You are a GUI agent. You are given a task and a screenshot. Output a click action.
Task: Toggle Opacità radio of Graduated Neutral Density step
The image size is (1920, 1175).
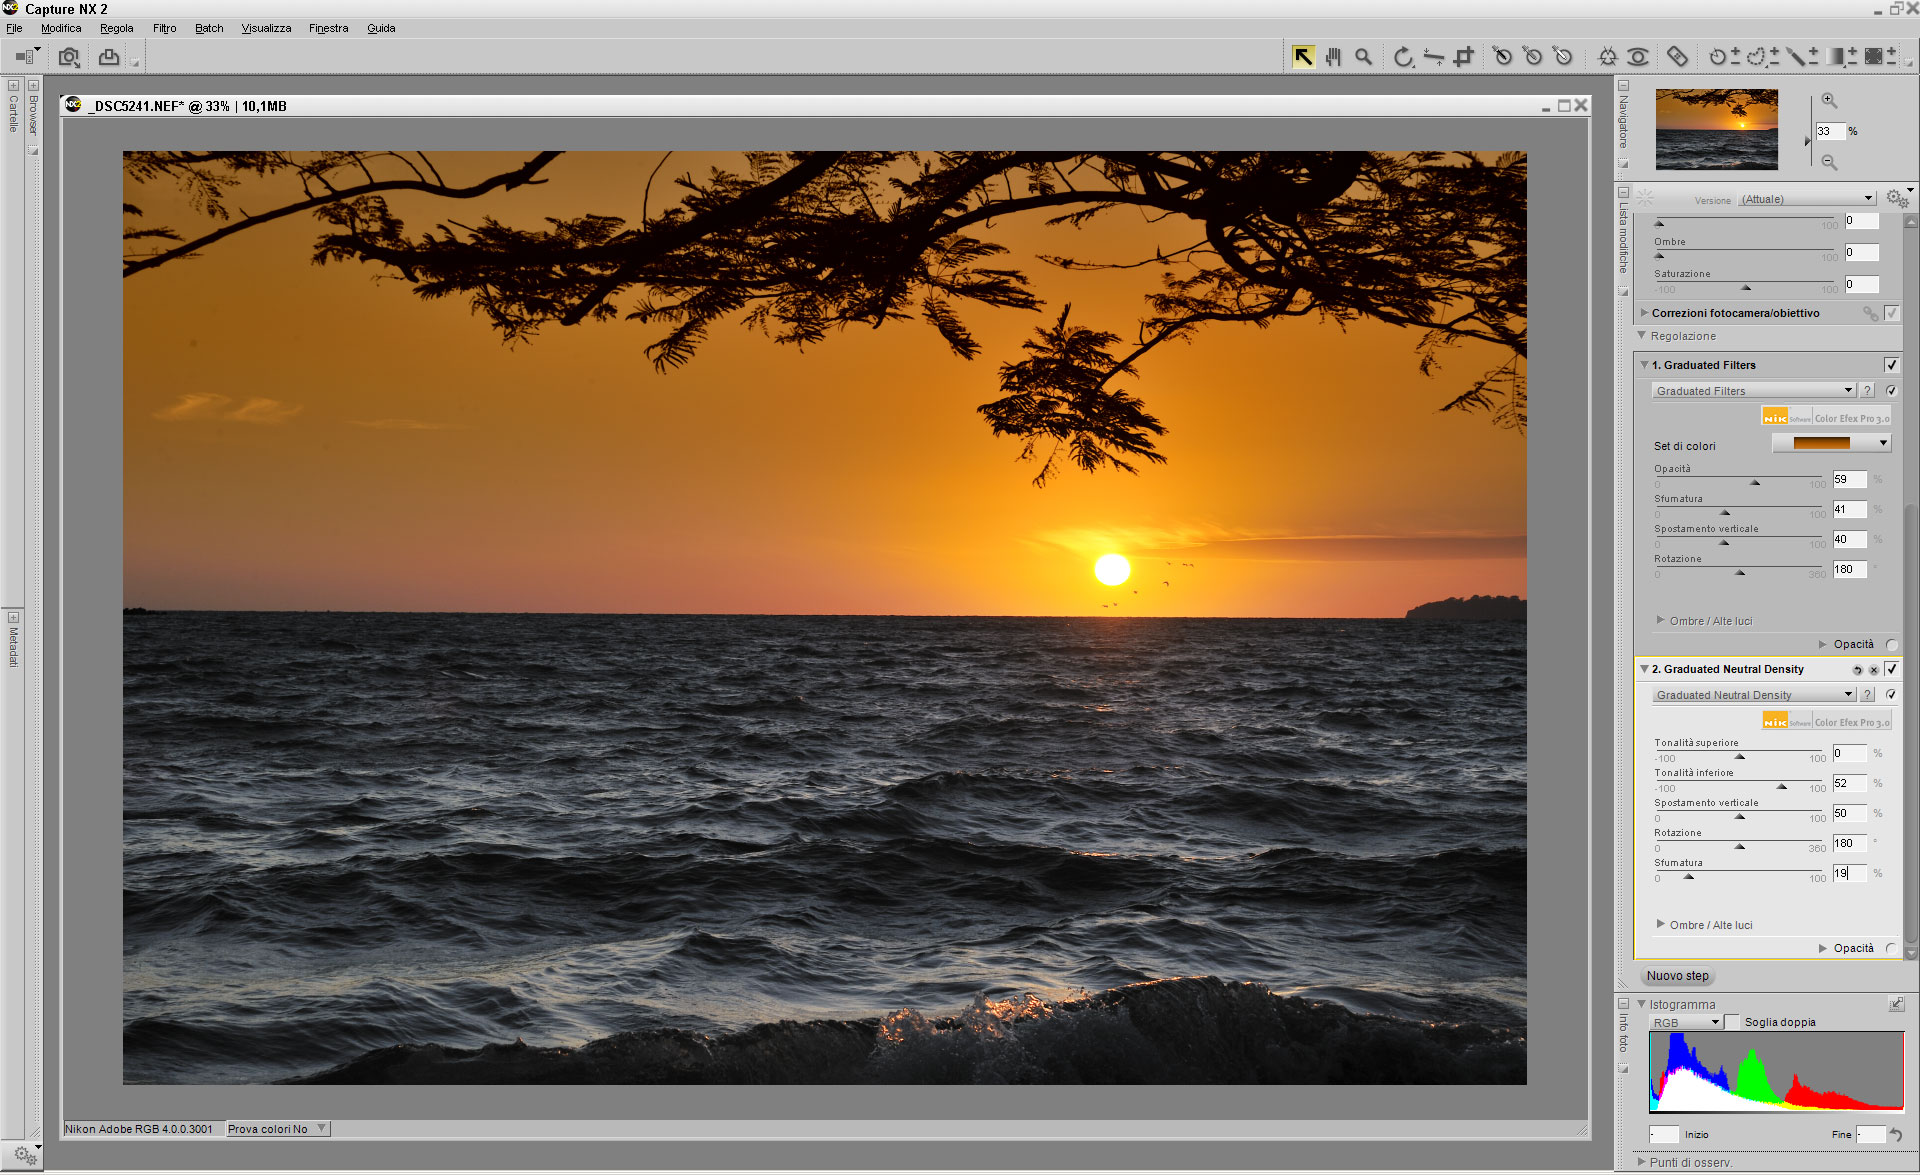[x=1891, y=949]
